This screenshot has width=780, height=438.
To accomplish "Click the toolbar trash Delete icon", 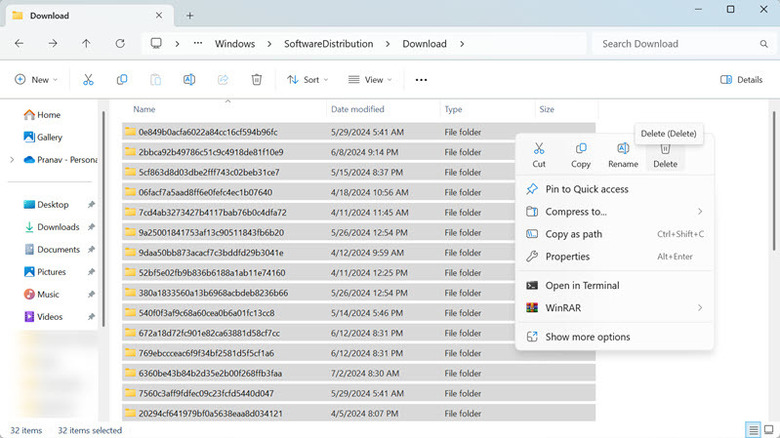I will coord(256,80).
